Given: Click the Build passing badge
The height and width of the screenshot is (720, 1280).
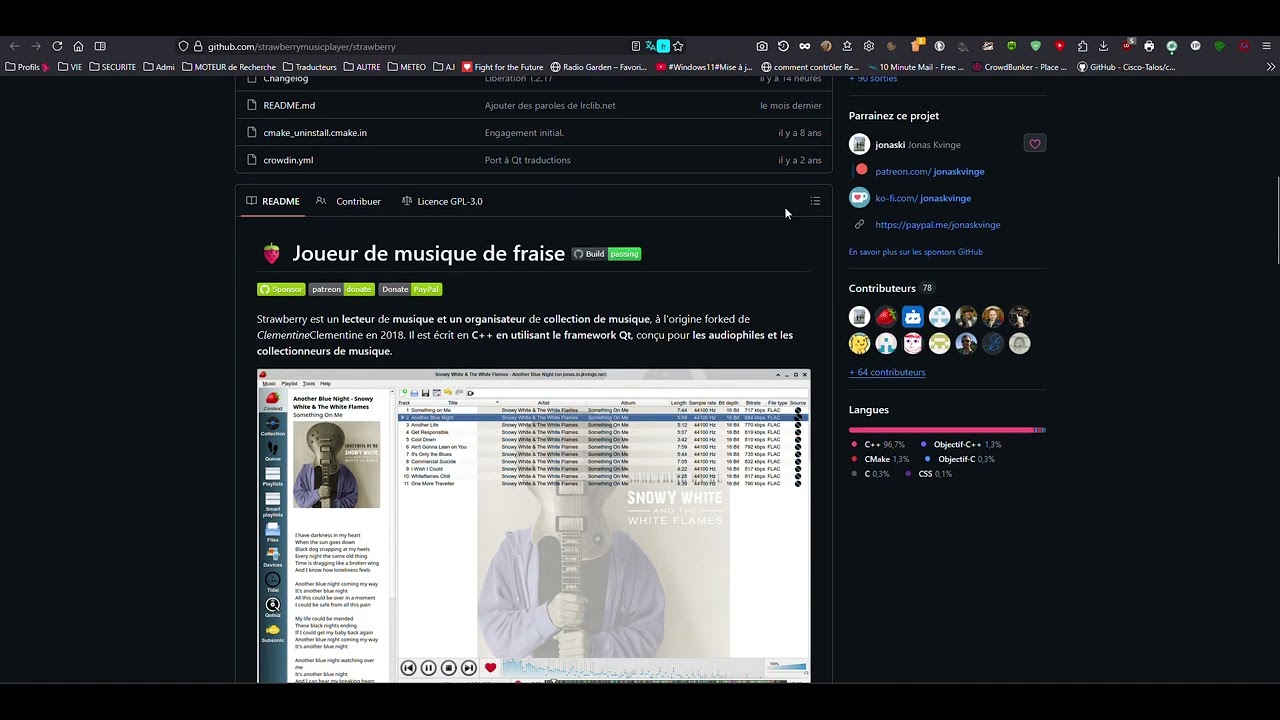Looking at the screenshot, I should (606, 254).
